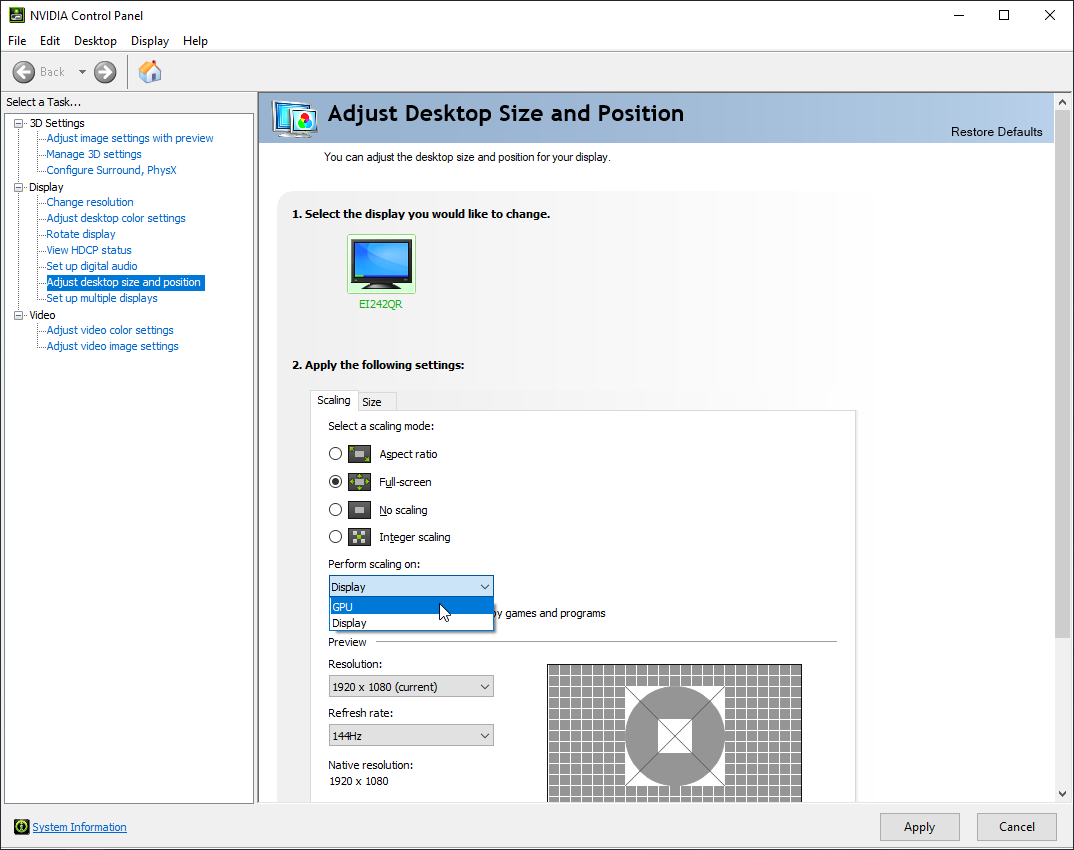Click Restore Defaults

[997, 132]
